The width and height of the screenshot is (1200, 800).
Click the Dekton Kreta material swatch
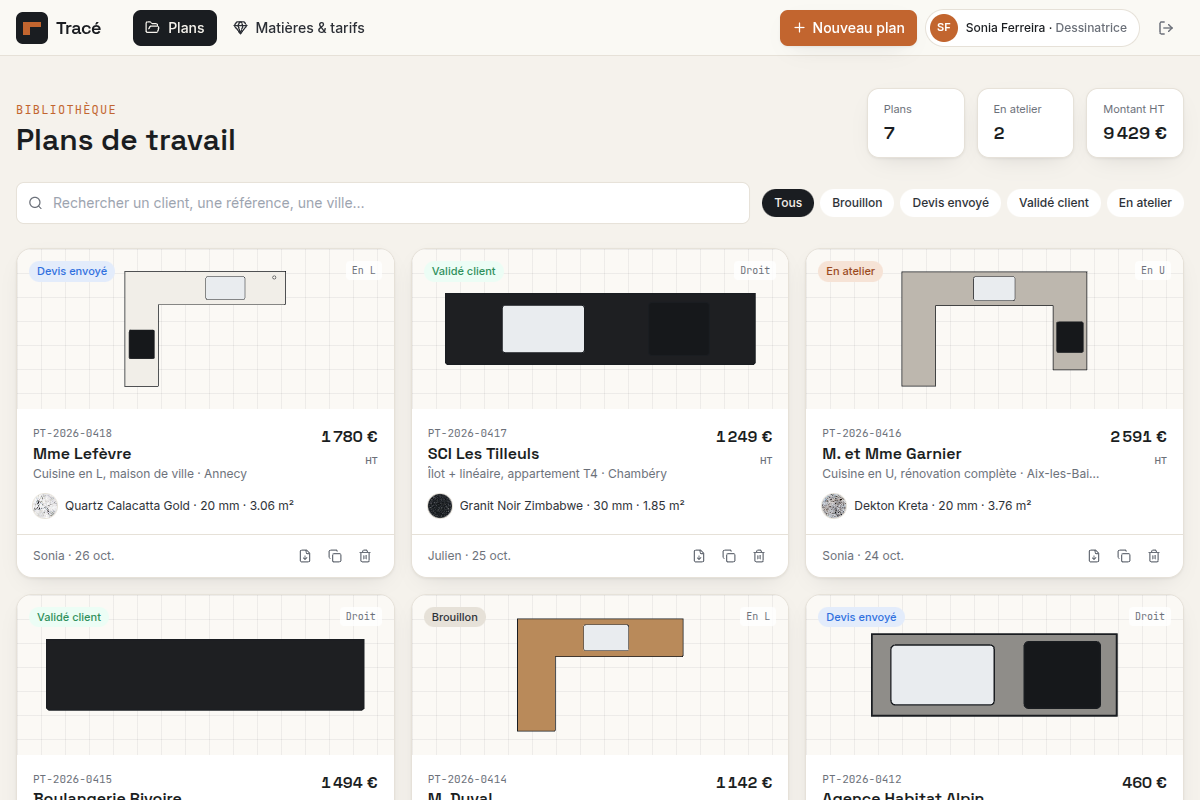click(834, 506)
